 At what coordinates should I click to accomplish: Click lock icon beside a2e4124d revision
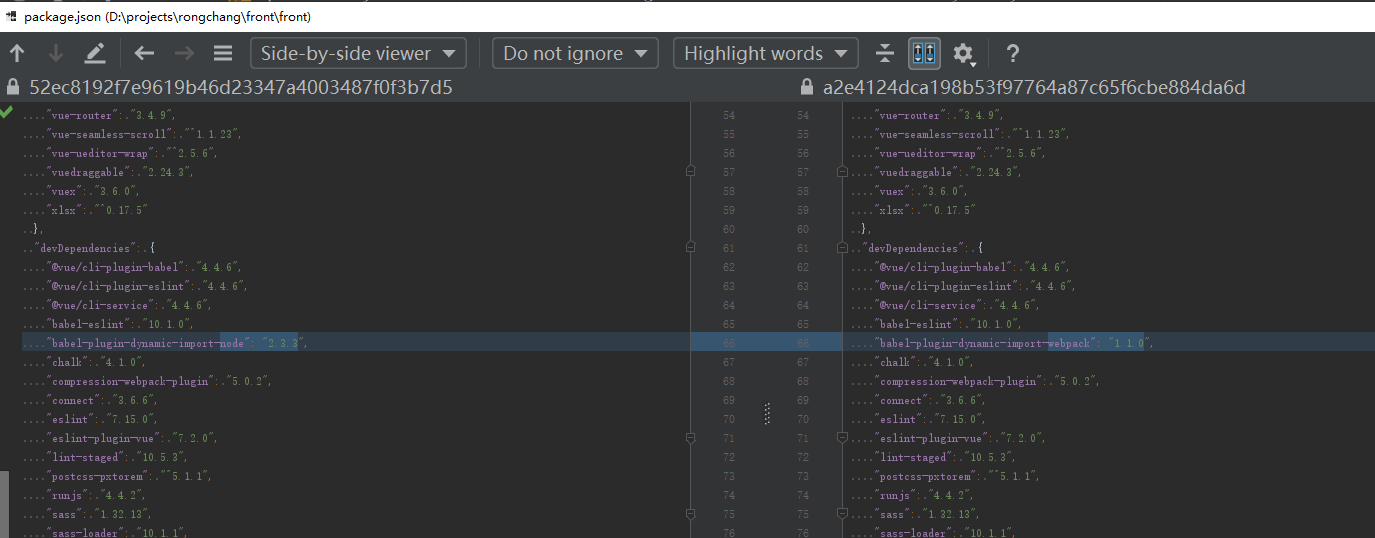(807, 88)
